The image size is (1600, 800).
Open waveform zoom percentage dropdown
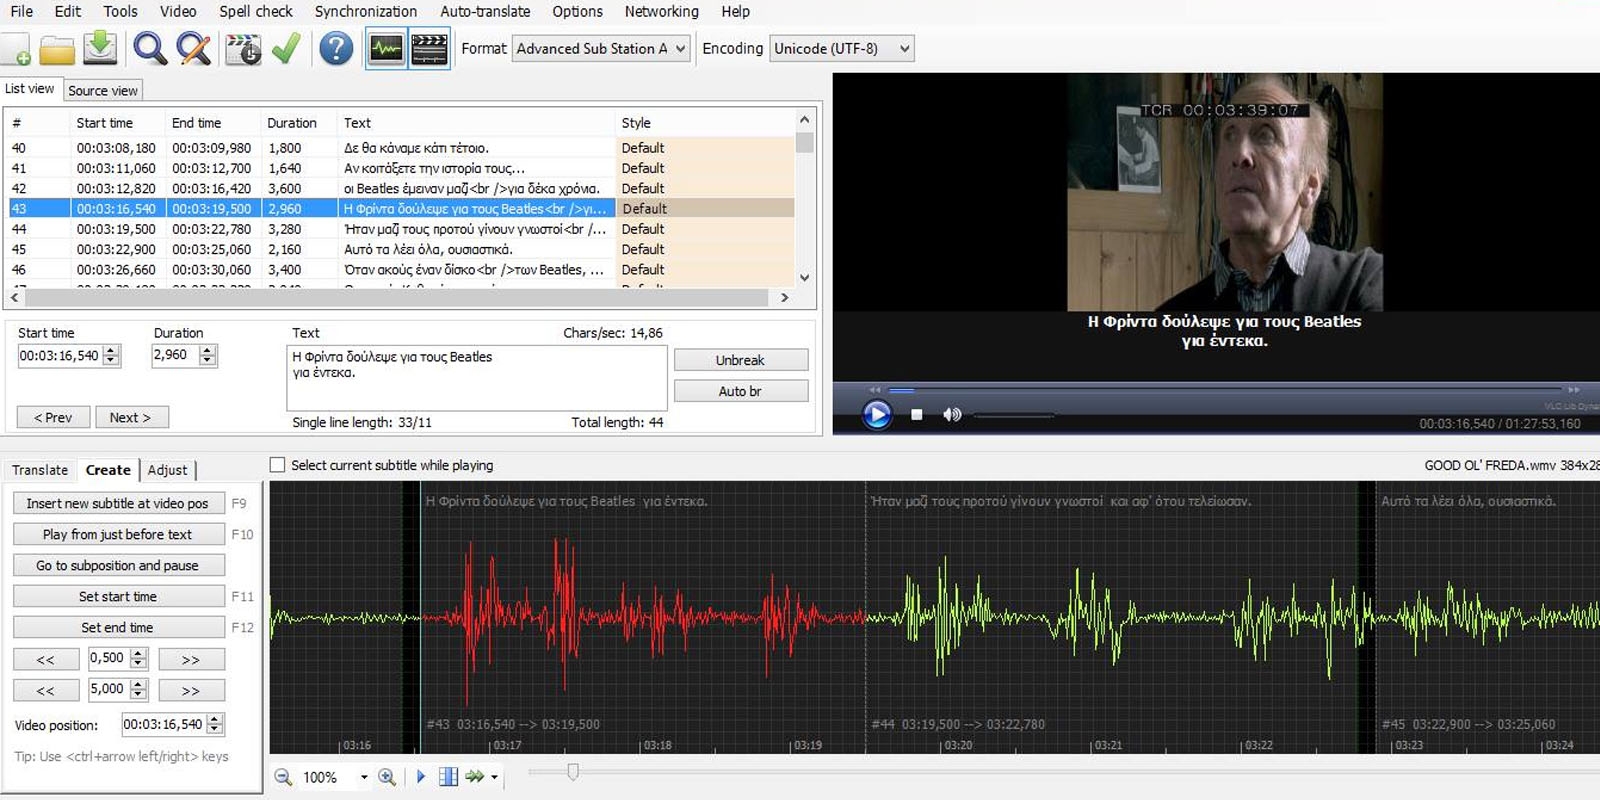pos(363,777)
